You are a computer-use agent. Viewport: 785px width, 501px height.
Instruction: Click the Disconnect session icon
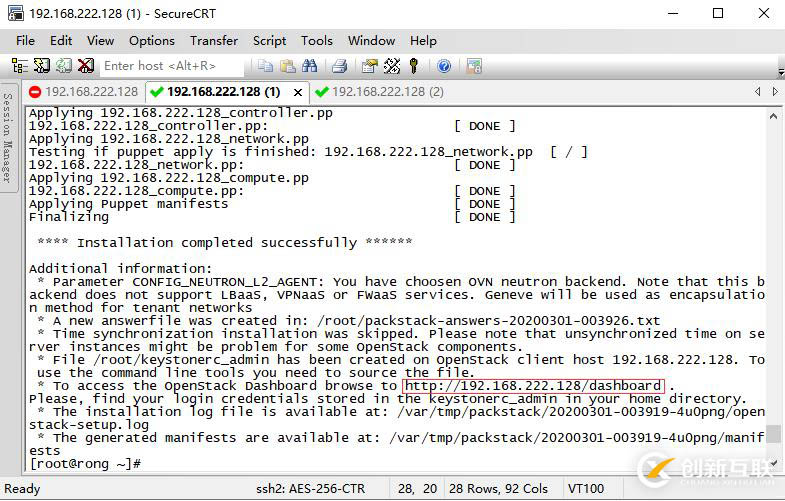click(86, 66)
